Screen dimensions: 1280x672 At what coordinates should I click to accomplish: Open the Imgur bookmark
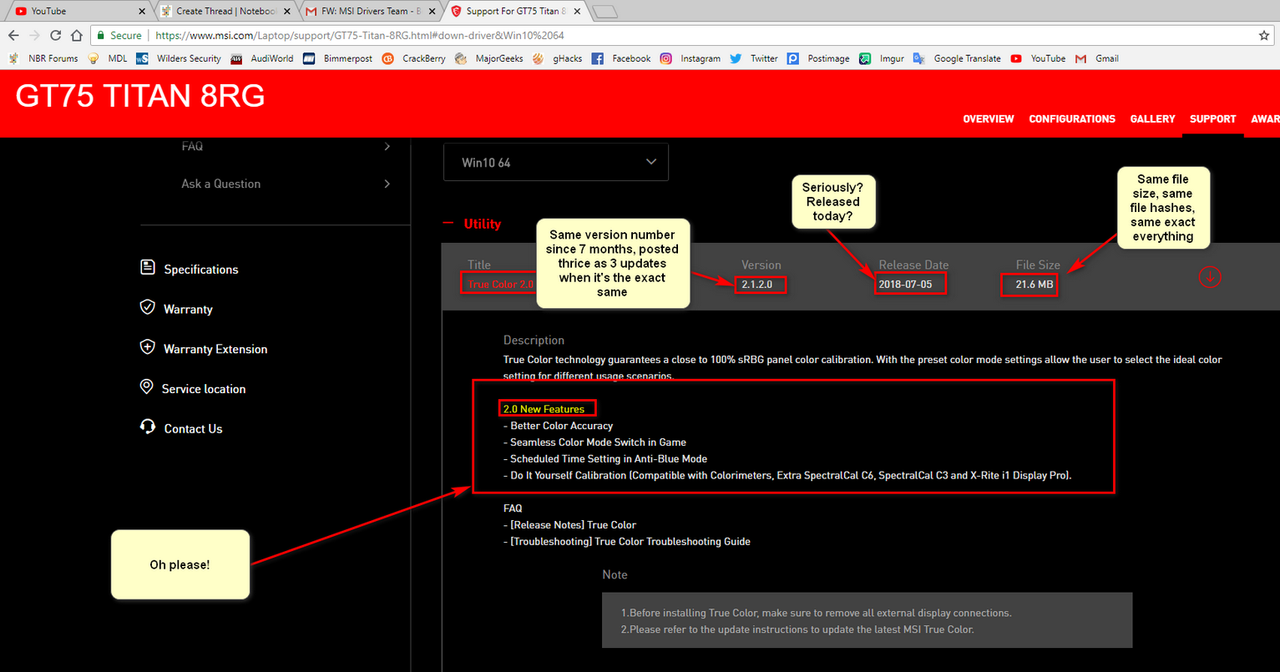point(884,59)
